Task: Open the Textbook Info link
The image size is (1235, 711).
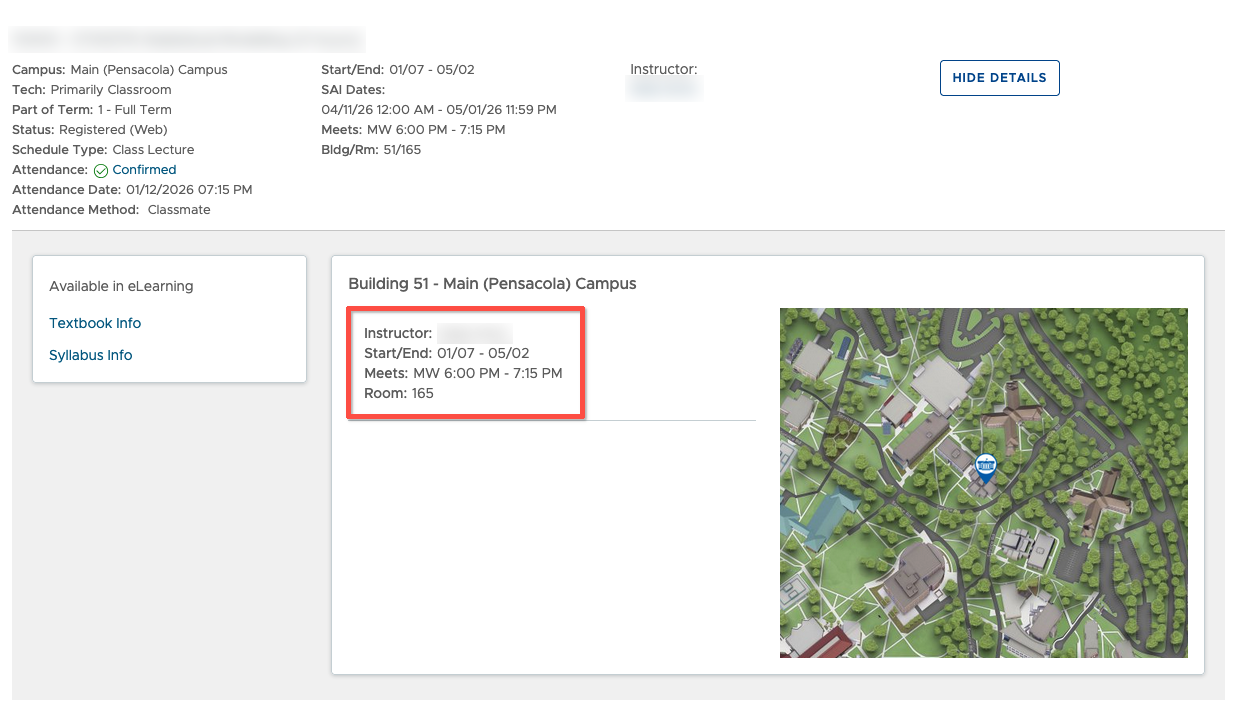Action: point(95,323)
